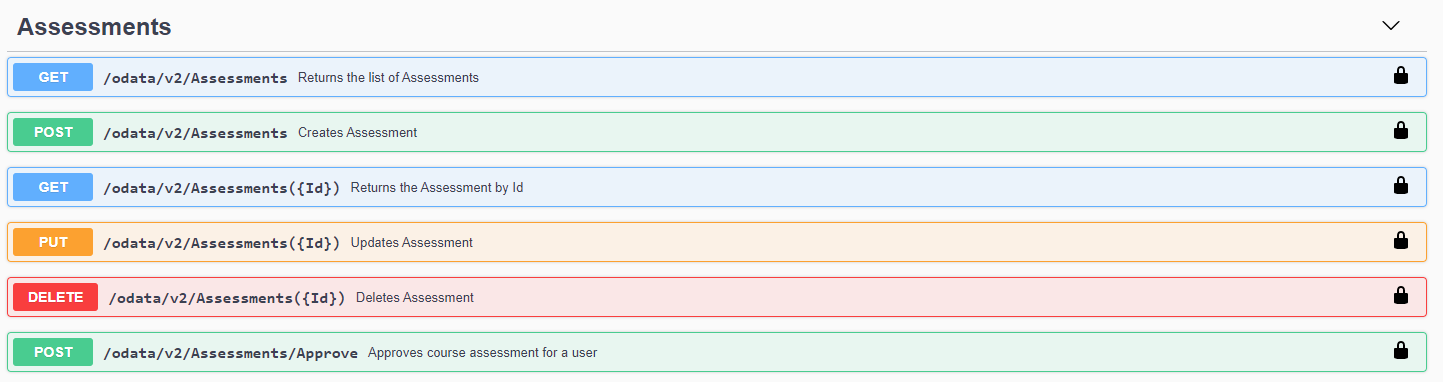The image size is (1443, 382).
Task: Expand POST button for Creates Assessment
Action: point(53,132)
